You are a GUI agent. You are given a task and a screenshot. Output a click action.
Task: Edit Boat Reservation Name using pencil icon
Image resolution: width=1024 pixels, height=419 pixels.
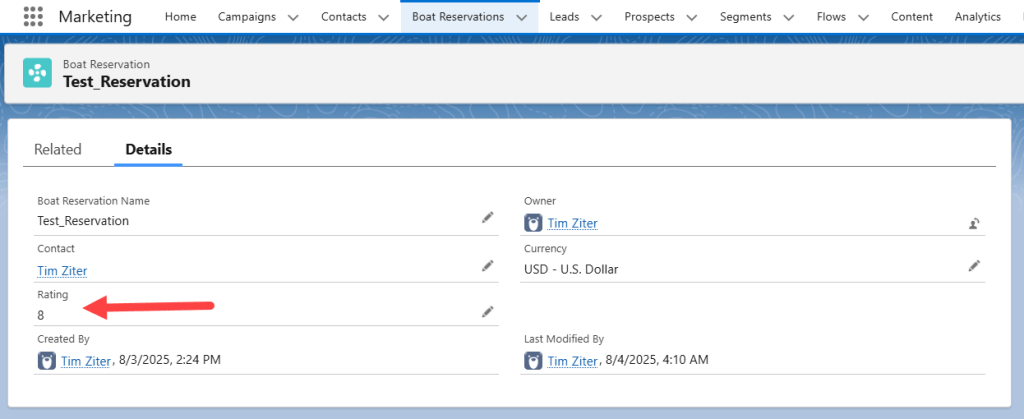click(487, 217)
